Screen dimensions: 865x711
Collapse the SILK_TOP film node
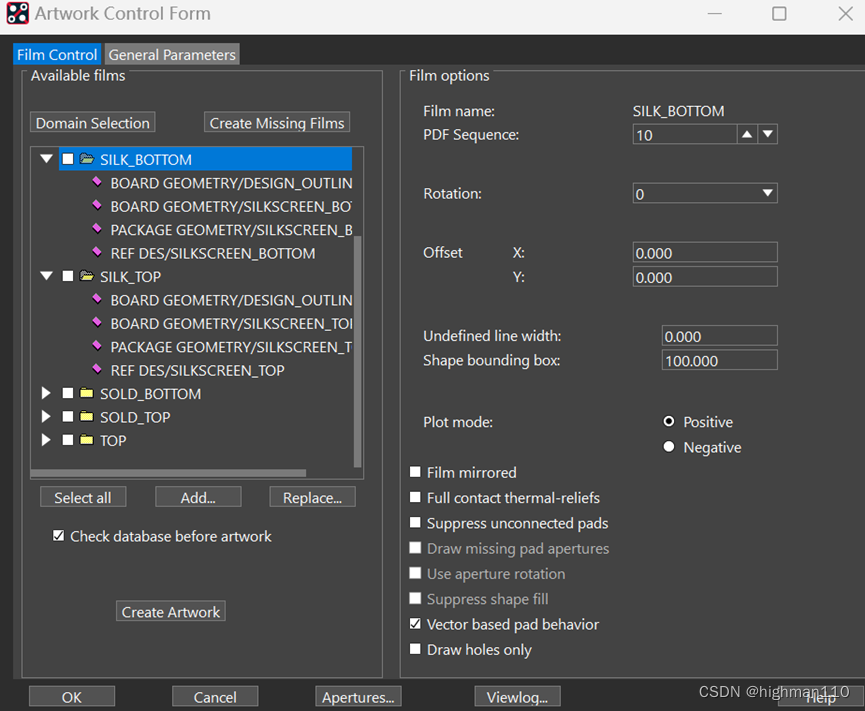[46, 277]
